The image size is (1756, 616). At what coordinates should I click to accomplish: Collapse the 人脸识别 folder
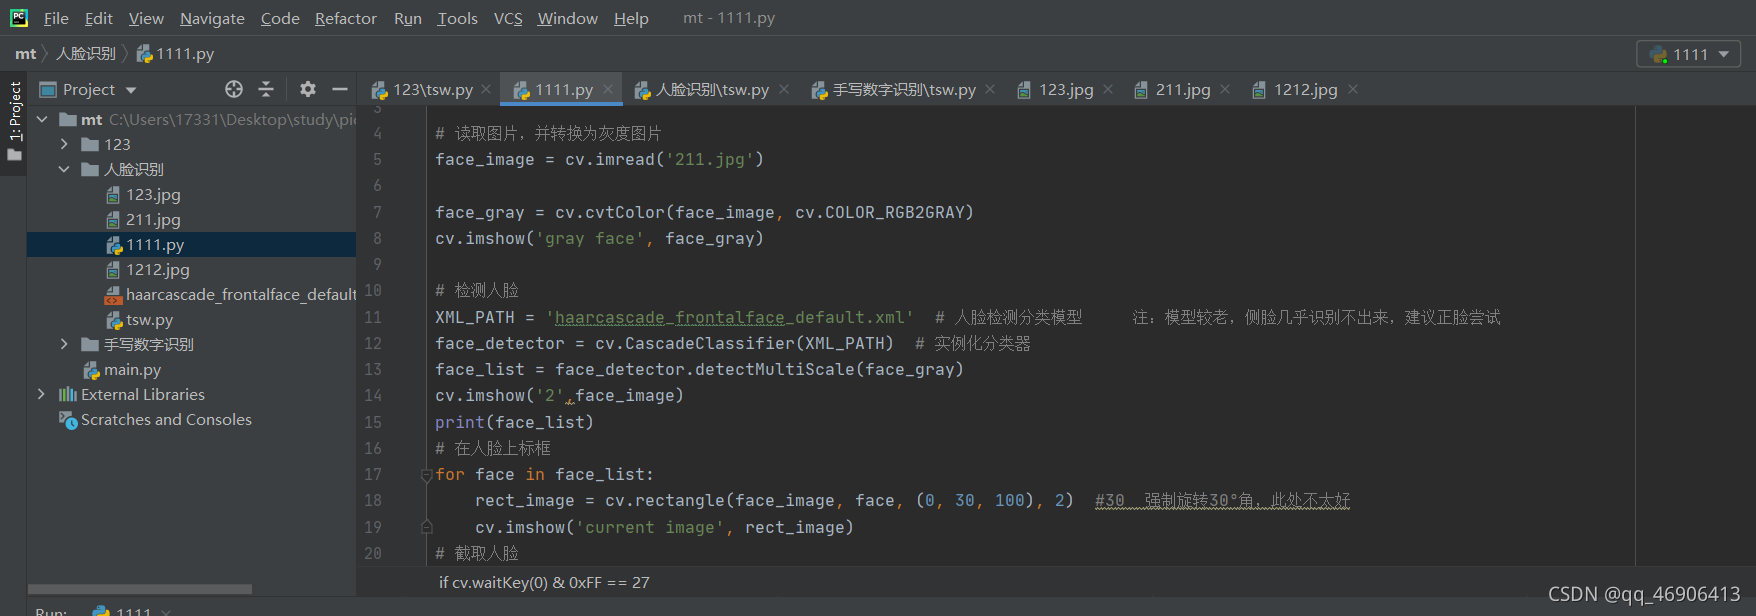pos(64,169)
